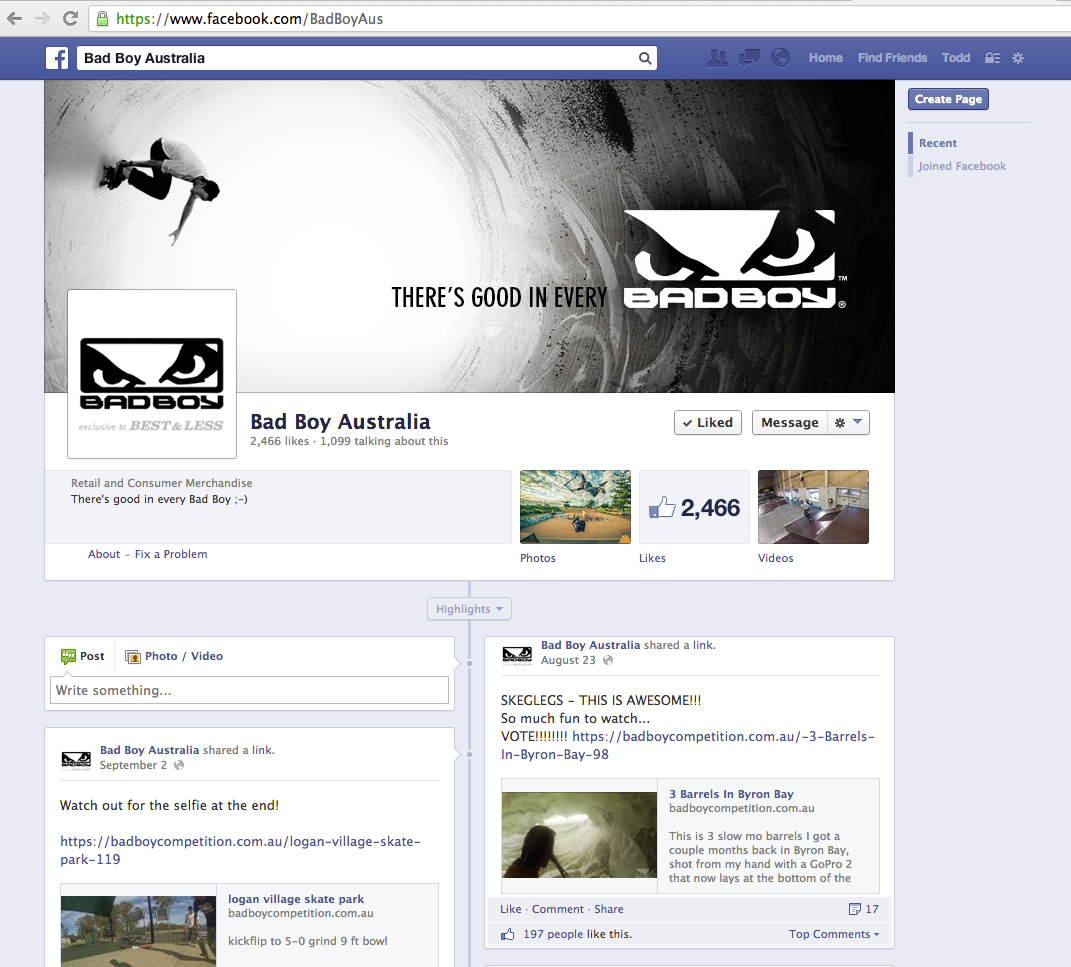Viewport: 1071px width, 967px height.
Task: Open the logan-village-skate-park-119 link
Action: tap(240, 850)
